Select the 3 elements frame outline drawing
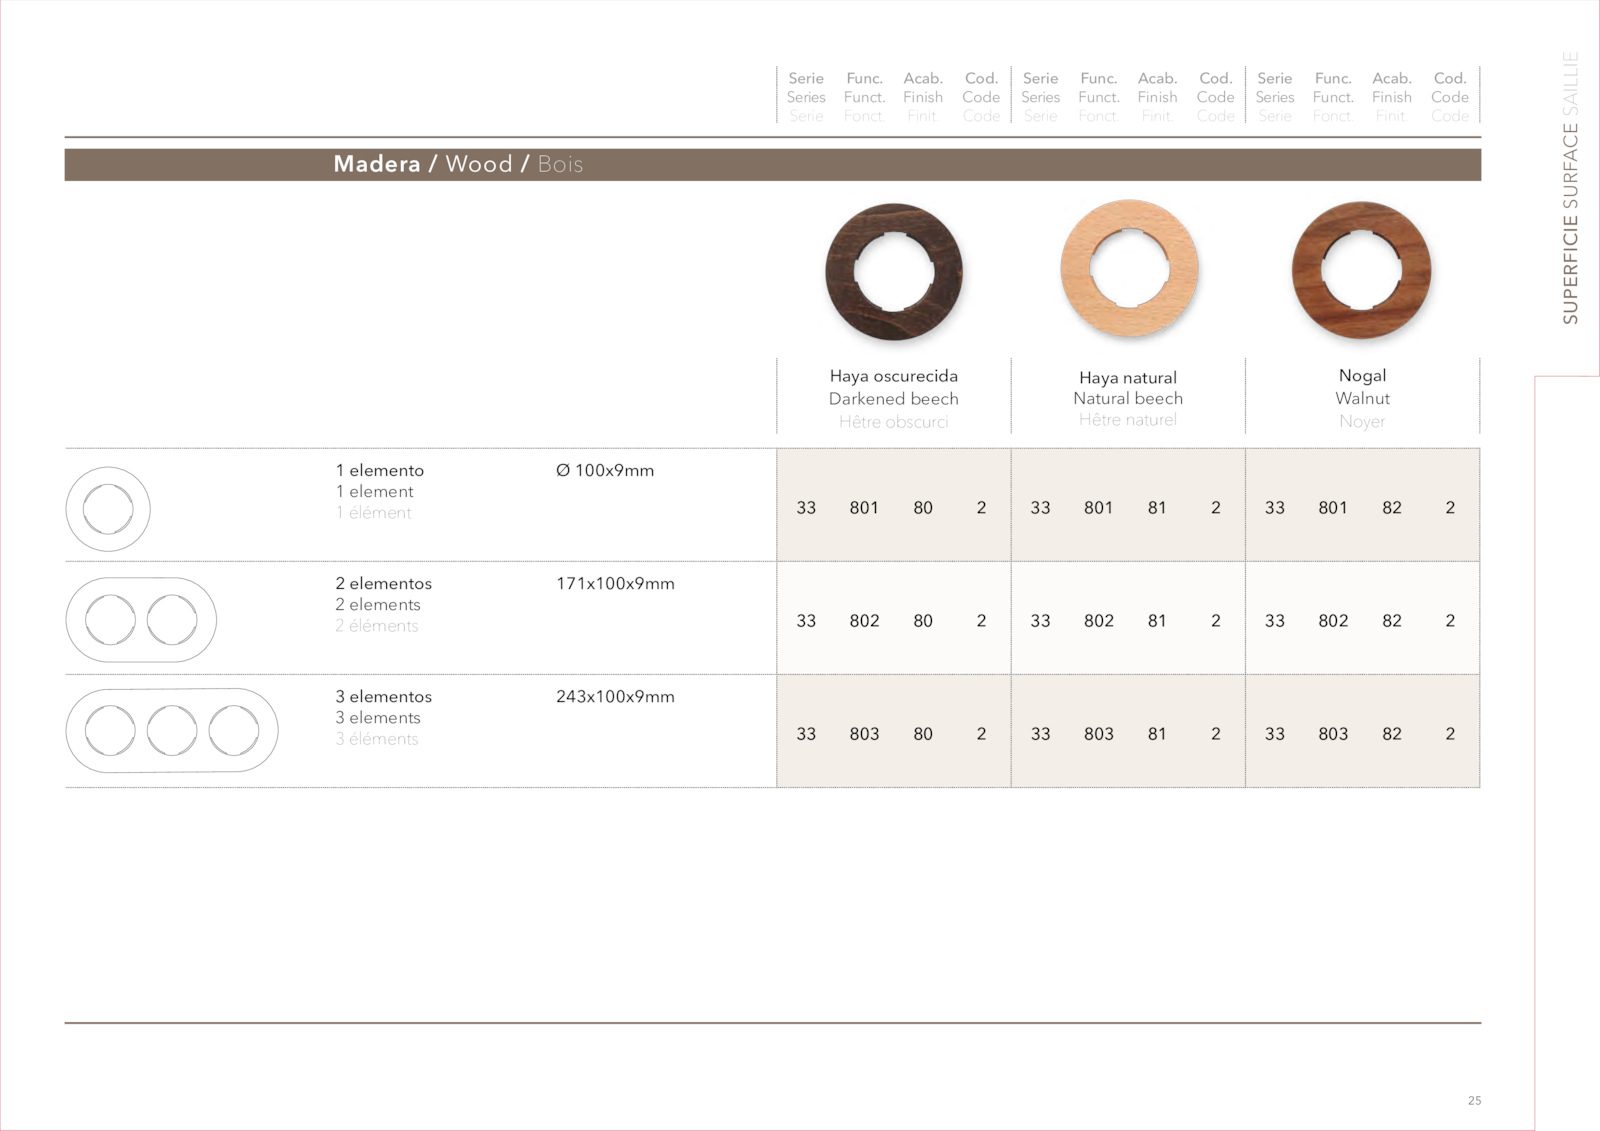Image resolution: width=1600 pixels, height=1131 pixels. (x=172, y=731)
